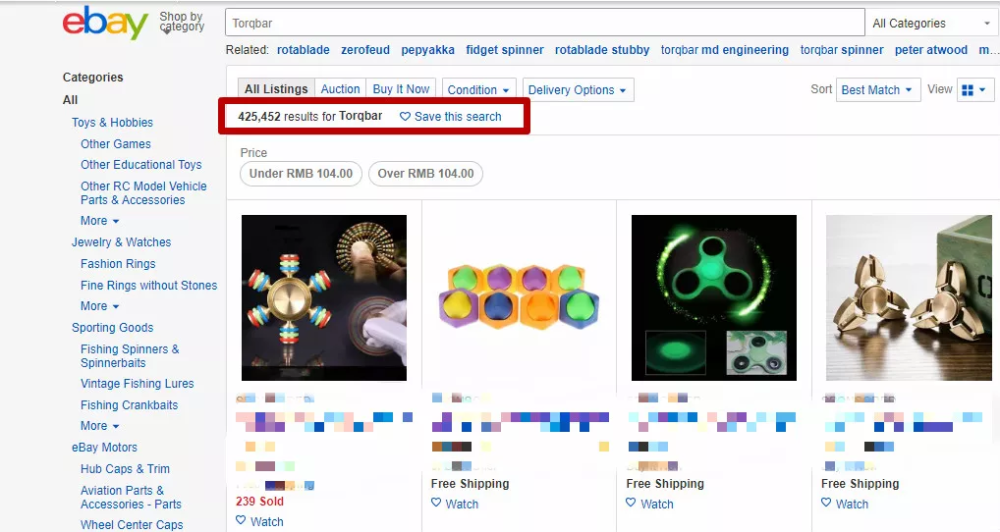1000x532 pixels.
Task: Open related search pepyakka
Action: [427, 50]
